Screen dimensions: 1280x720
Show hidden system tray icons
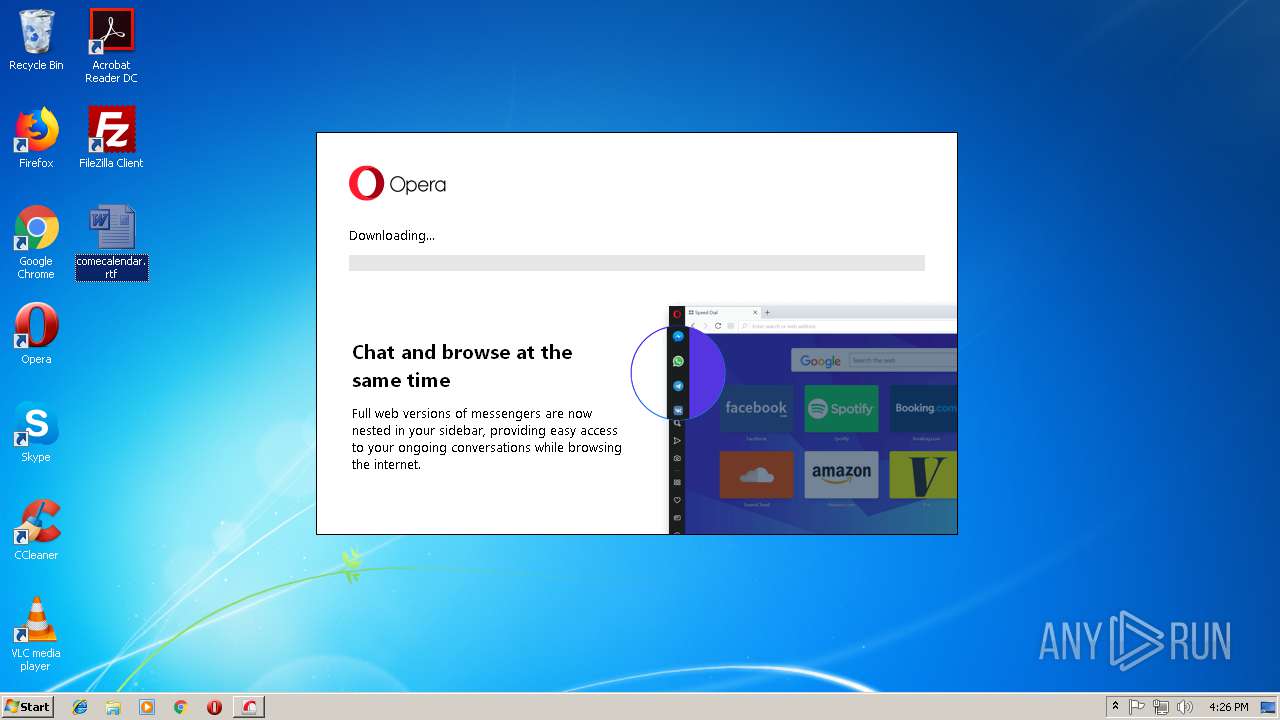point(1115,707)
